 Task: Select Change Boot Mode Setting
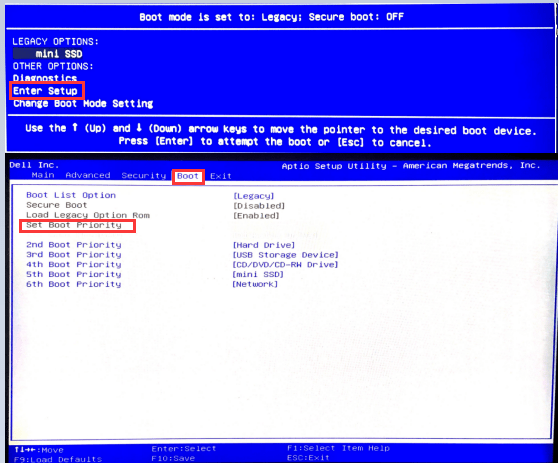click(83, 104)
